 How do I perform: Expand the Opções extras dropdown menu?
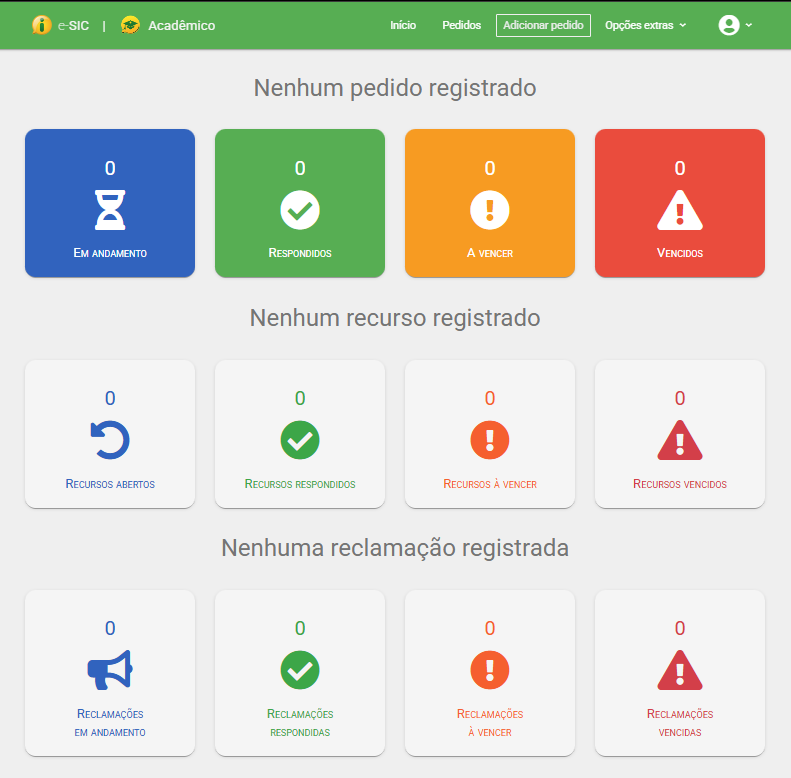point(645,25)
